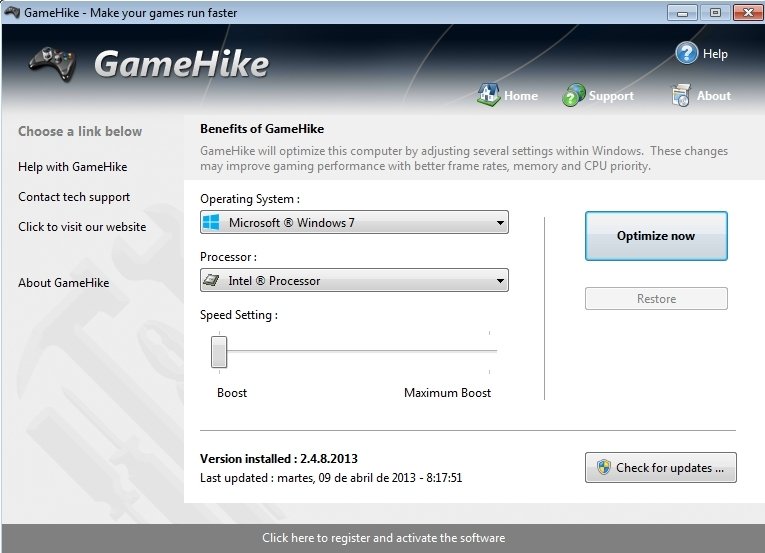Open Help with GameHike link
The height and width of the screenshot is (553, 765).
(73, 167)
